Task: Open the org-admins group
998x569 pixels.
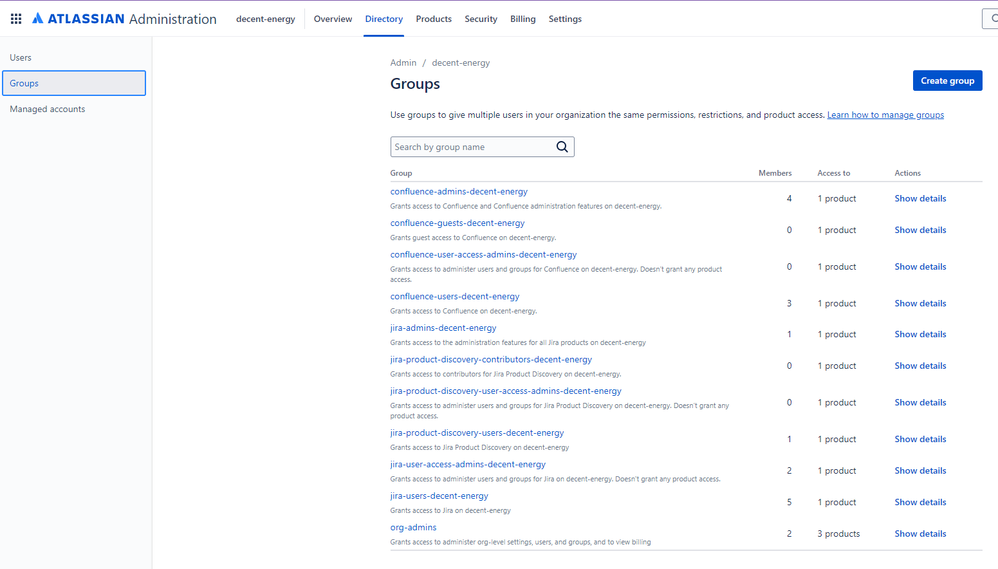Action: (413, 528)
